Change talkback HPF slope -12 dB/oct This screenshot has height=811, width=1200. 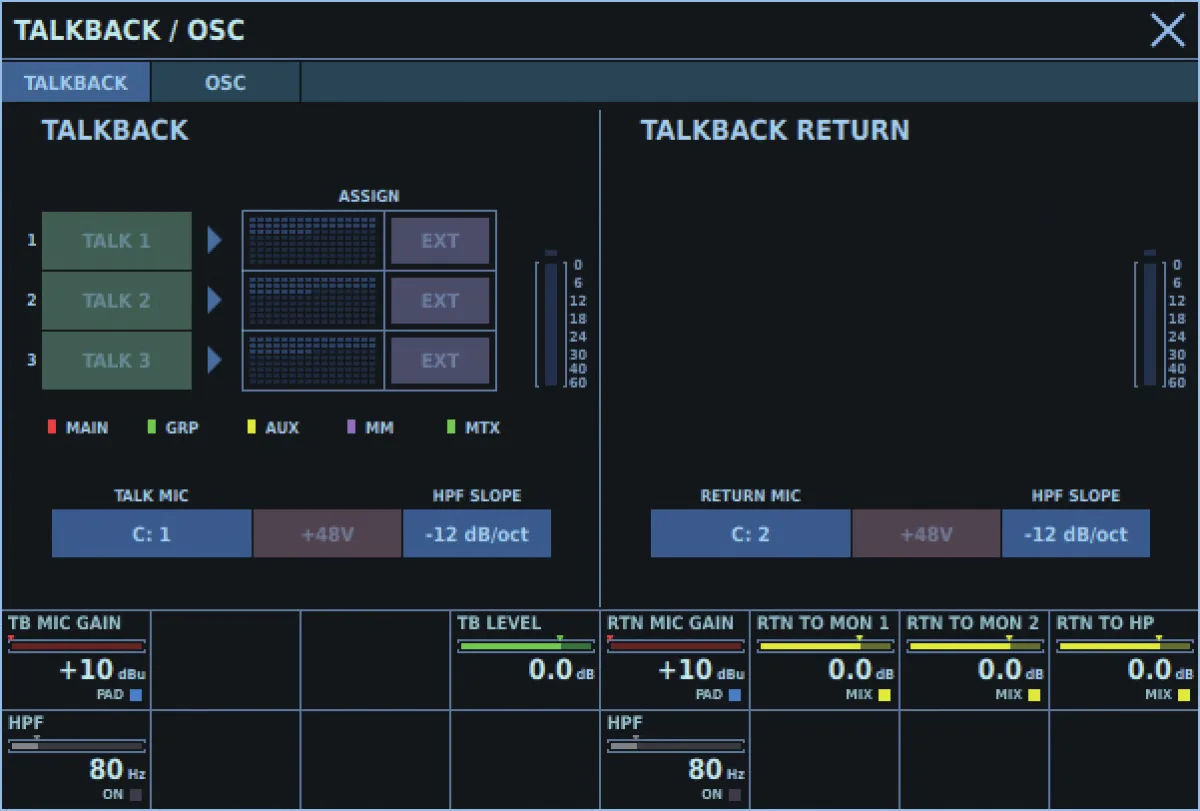coord(477,534)
